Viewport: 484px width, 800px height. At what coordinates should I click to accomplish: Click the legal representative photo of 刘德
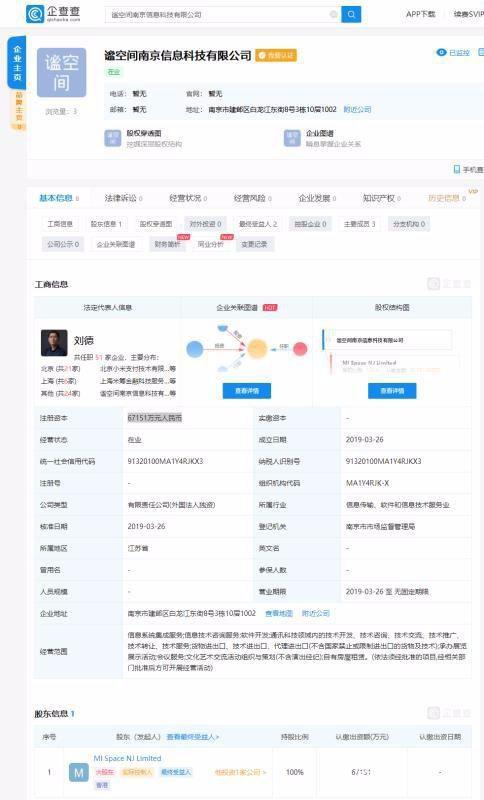point(54,343)
